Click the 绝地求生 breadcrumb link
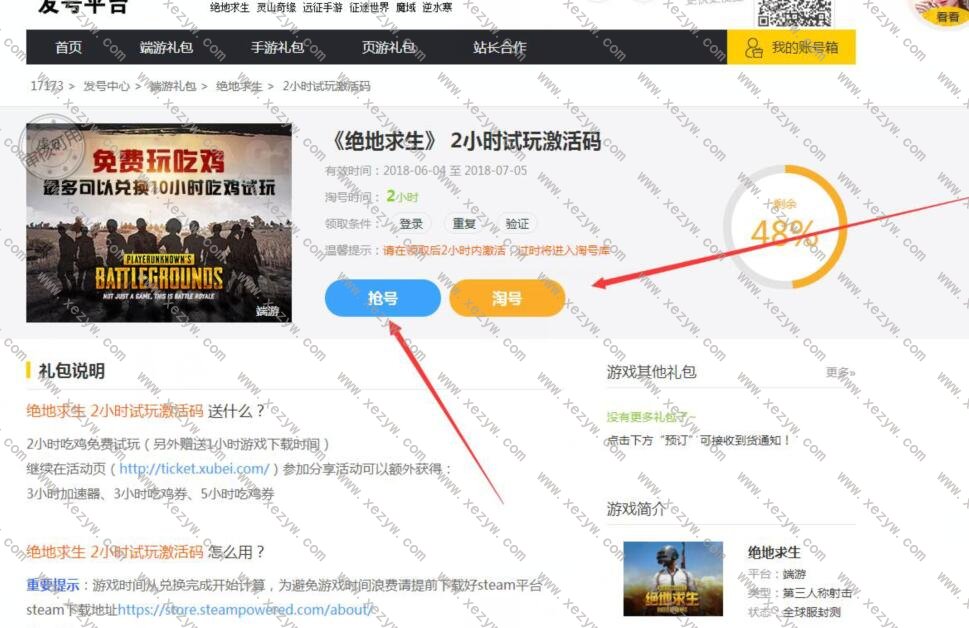This screenshot has width=969, height=628. [x=238, y=86]
